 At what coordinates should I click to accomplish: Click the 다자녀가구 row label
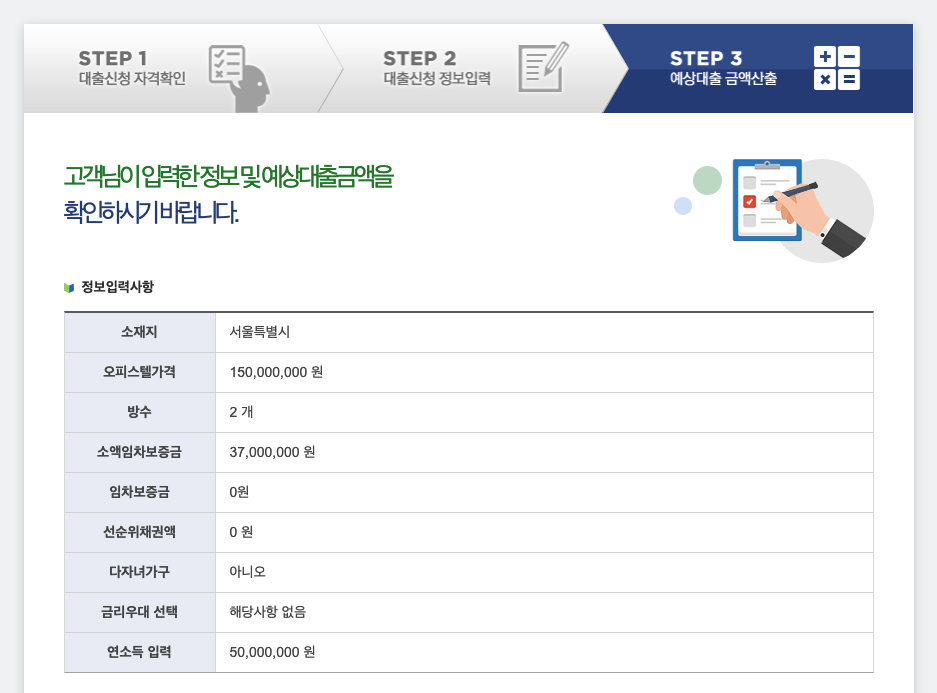tap(139, 572)
